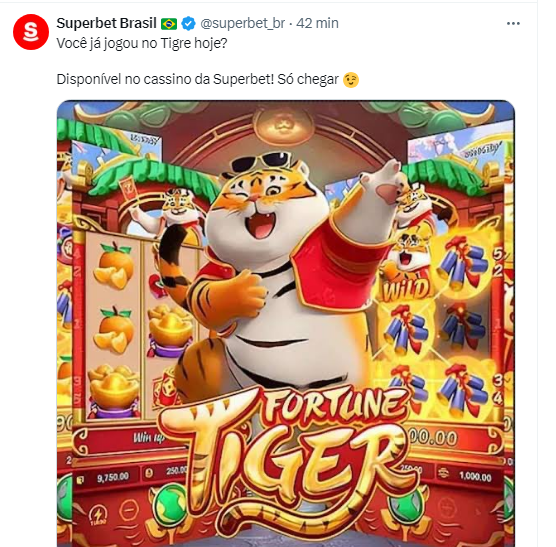
Task: Click the top orange fruit reel symbol
Action: (114, 266)
